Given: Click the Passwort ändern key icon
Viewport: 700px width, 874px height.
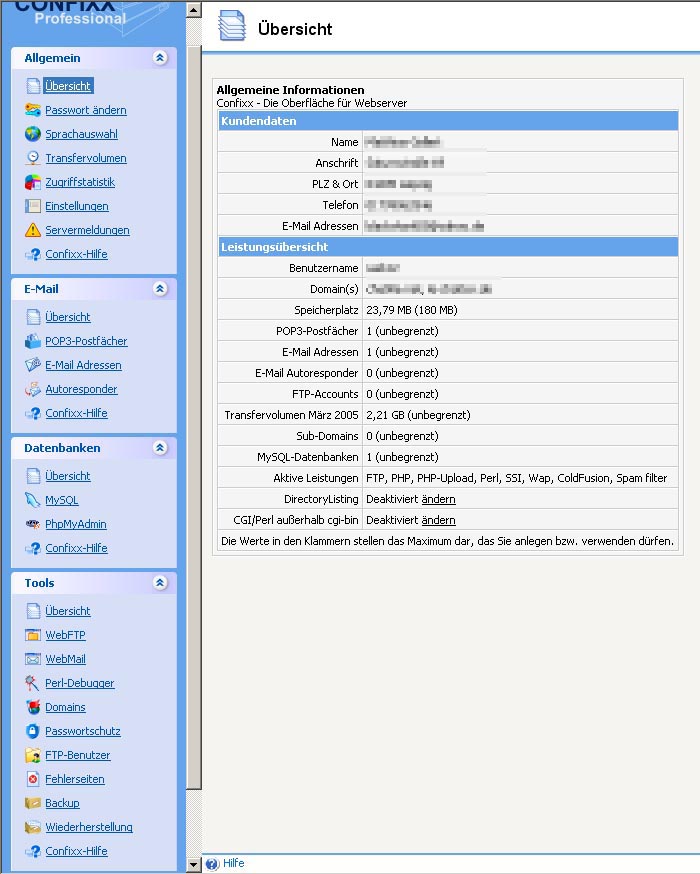Looking at the screenshot, I should [33, 110].
